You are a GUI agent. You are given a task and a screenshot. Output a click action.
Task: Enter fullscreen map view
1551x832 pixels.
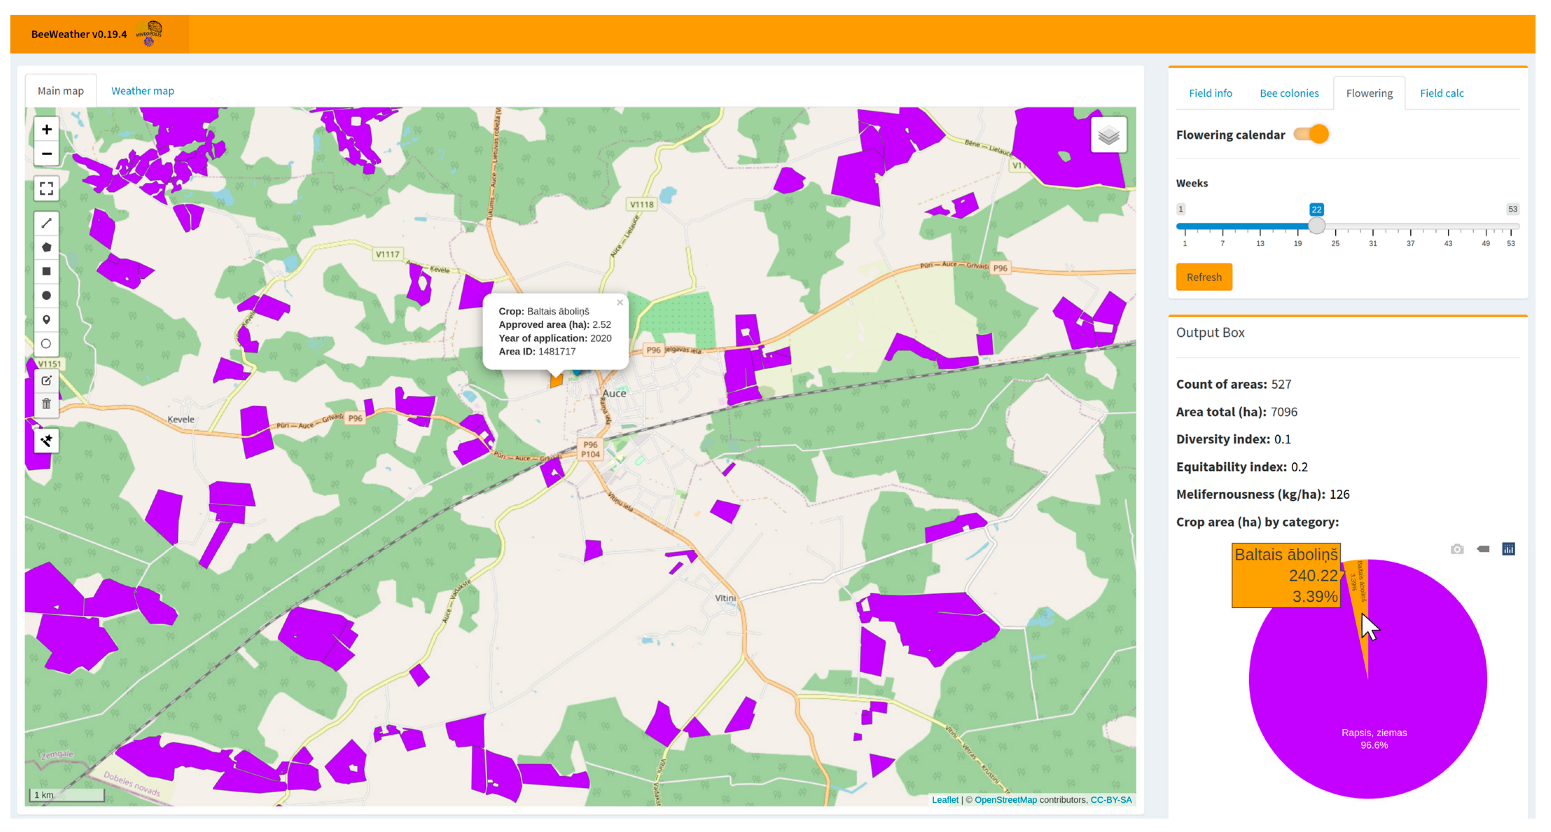[46, 188]
